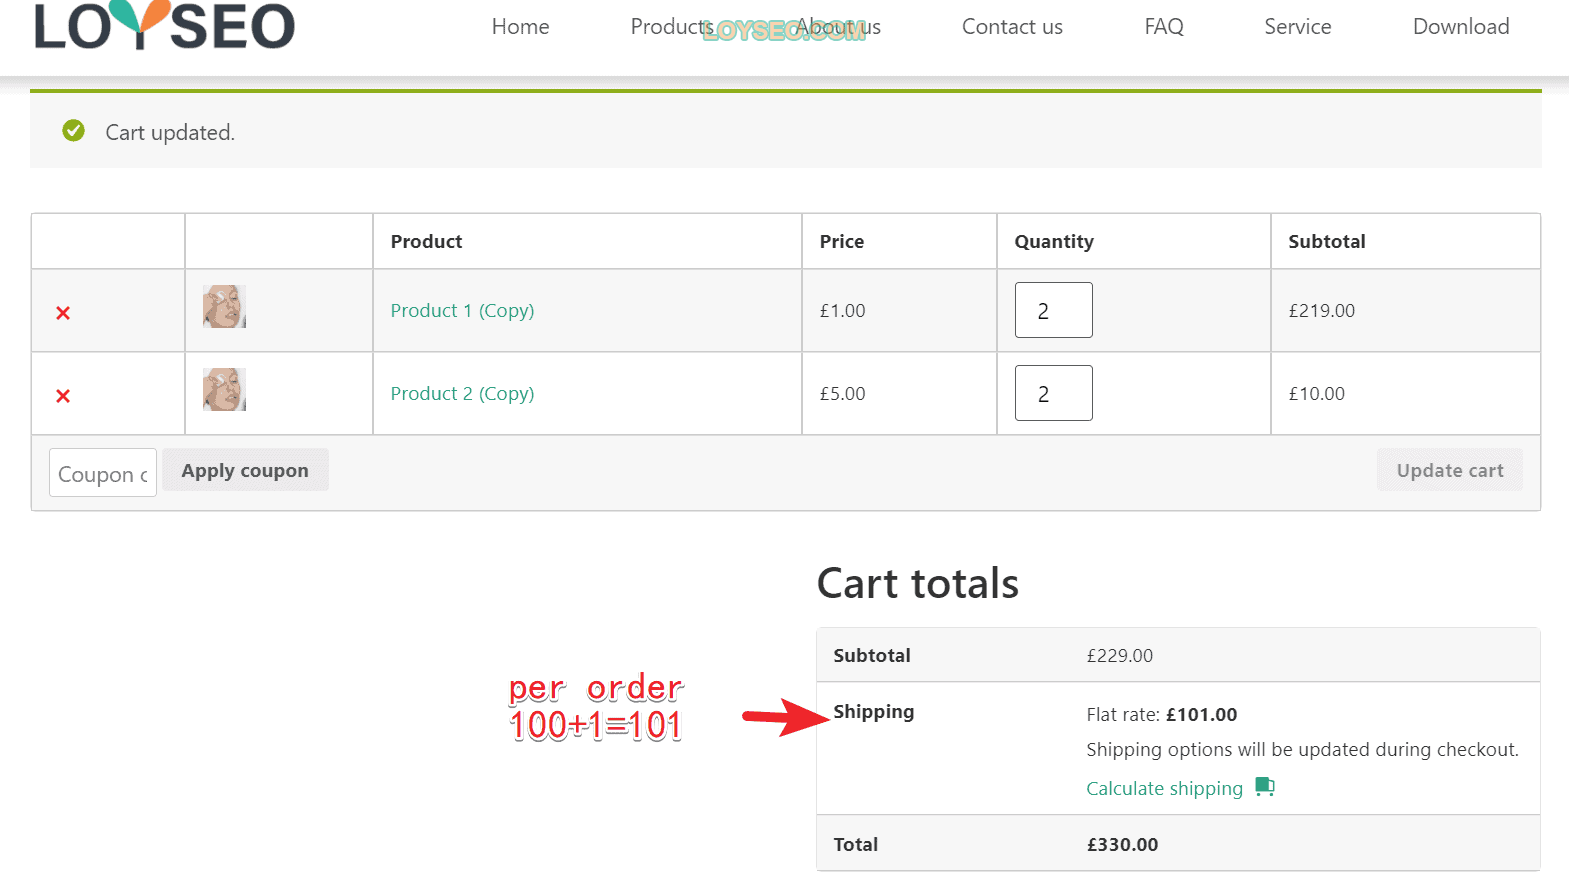Click the LOYSEO logo
The height and width of the screenshot is (883, 1569).
tap(165, 25)
